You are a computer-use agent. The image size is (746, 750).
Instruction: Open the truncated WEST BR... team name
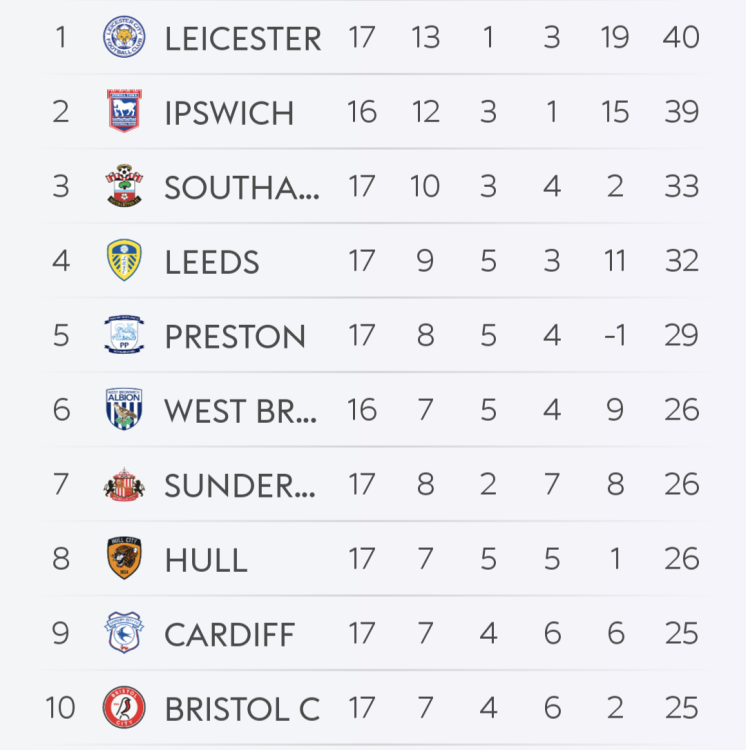pyautogui.click(x=241, y=411)
